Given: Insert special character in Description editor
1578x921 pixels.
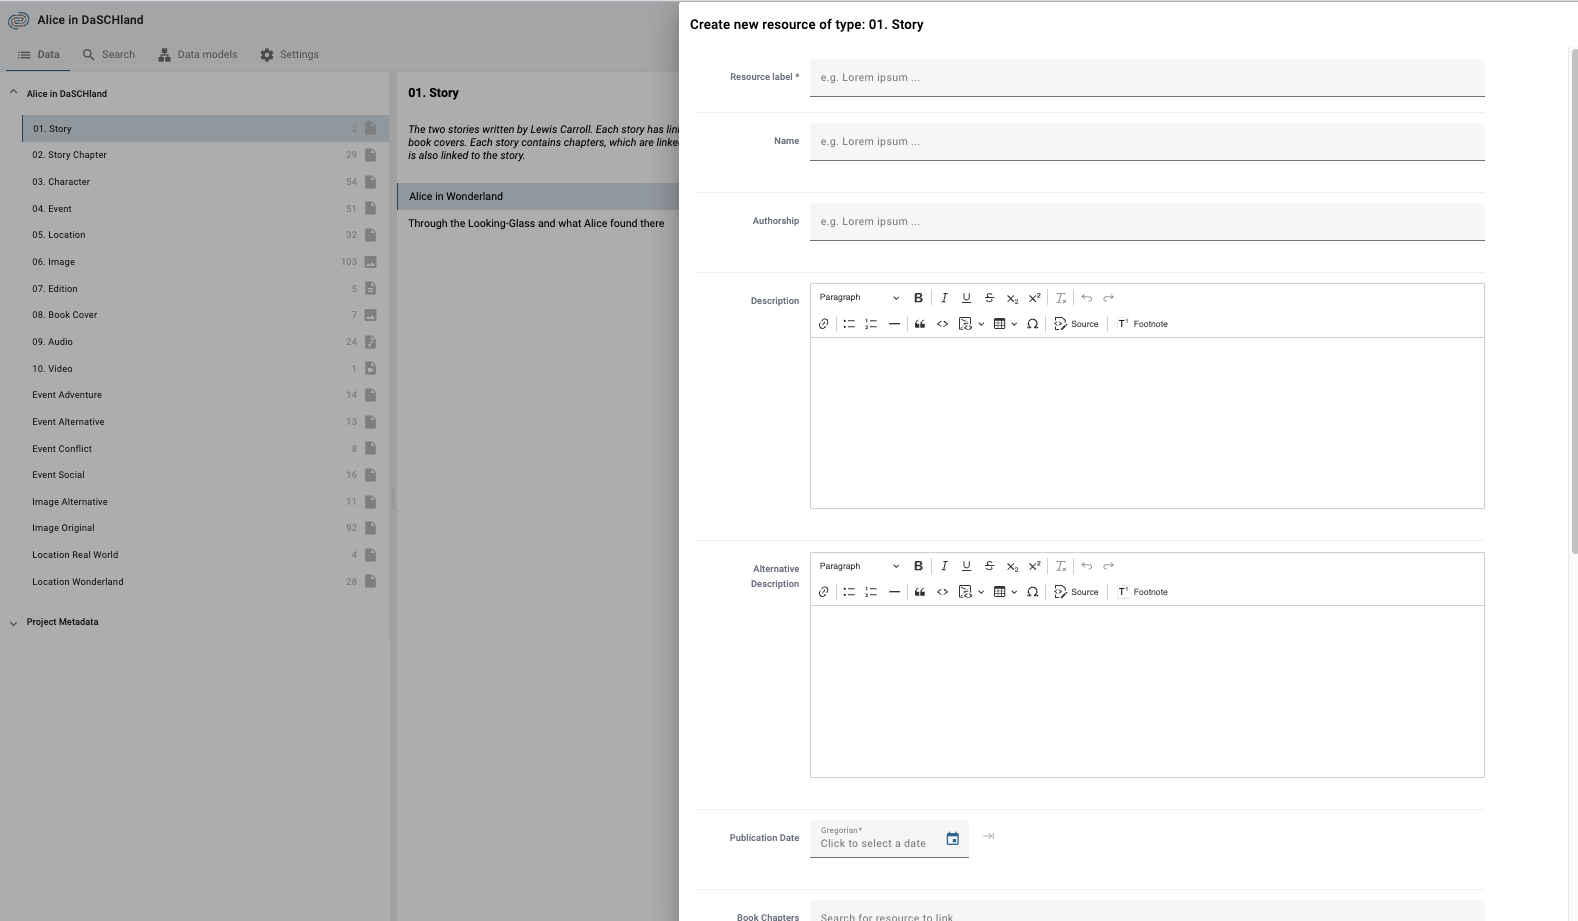Looking at the screenshot, I should coord(1032,324).
